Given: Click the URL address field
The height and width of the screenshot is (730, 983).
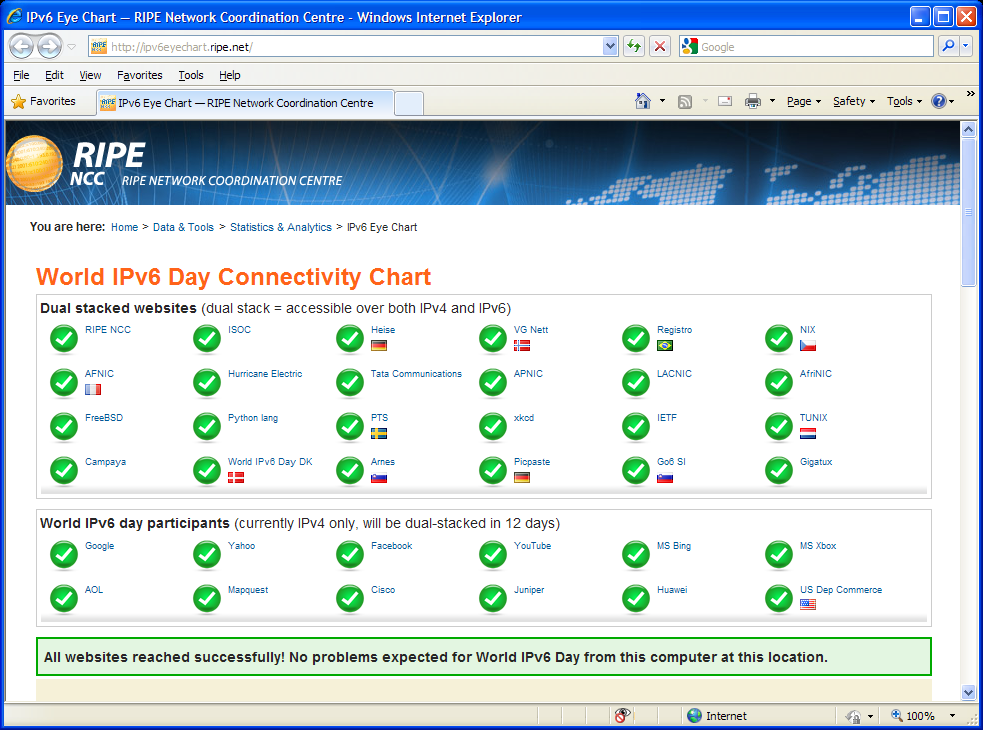Looking at the screenshot, I should pyautogui.click(x=355, y=46).
